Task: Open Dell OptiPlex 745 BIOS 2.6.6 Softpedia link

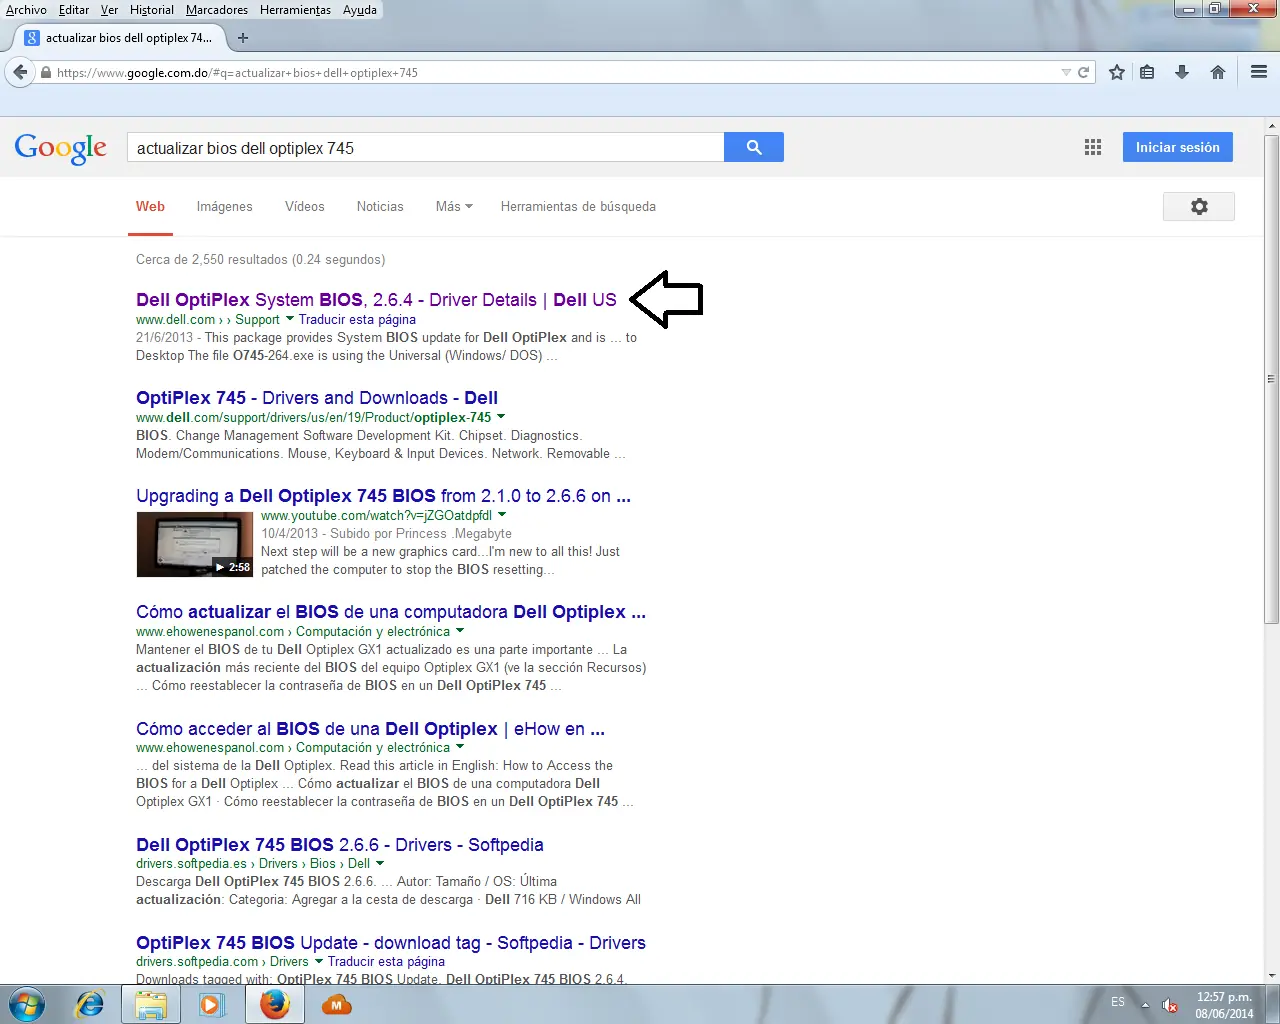Action: tap(340, 844)
